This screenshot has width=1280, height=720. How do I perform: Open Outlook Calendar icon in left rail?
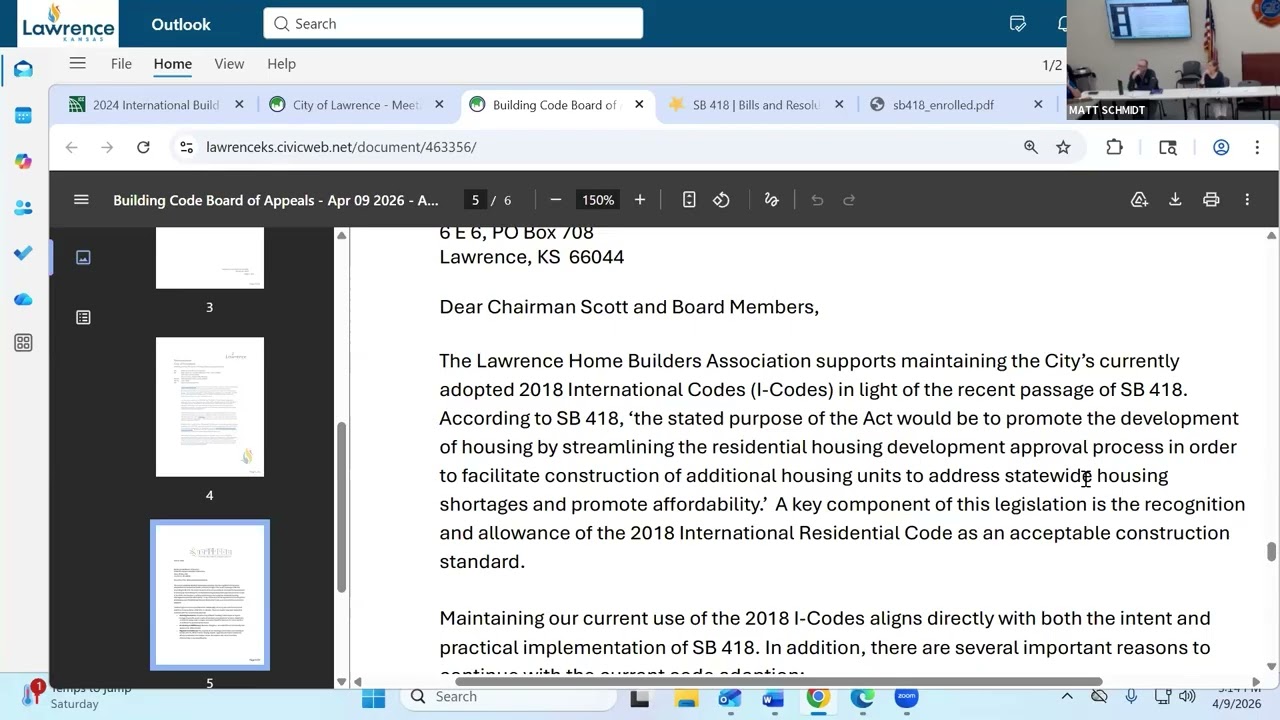23,116
